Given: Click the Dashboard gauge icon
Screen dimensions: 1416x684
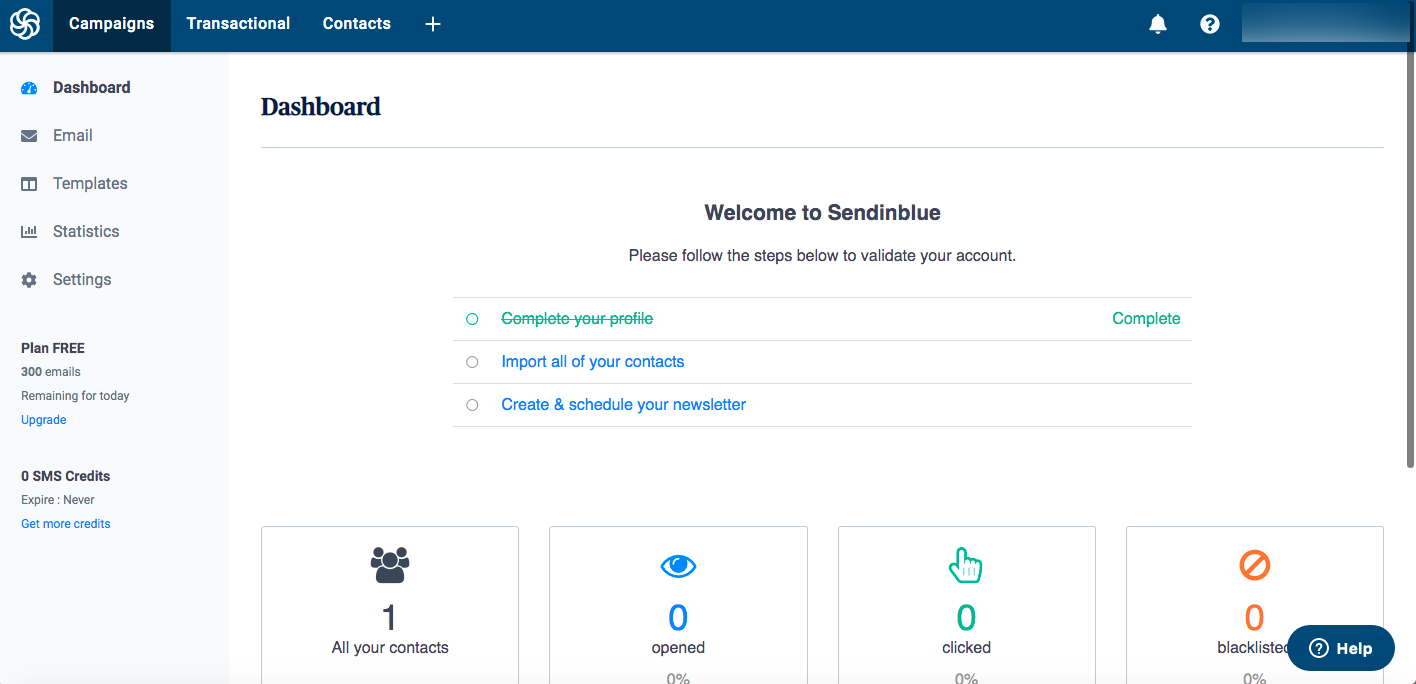Looking at the screenshot, I should pos(29,88).
